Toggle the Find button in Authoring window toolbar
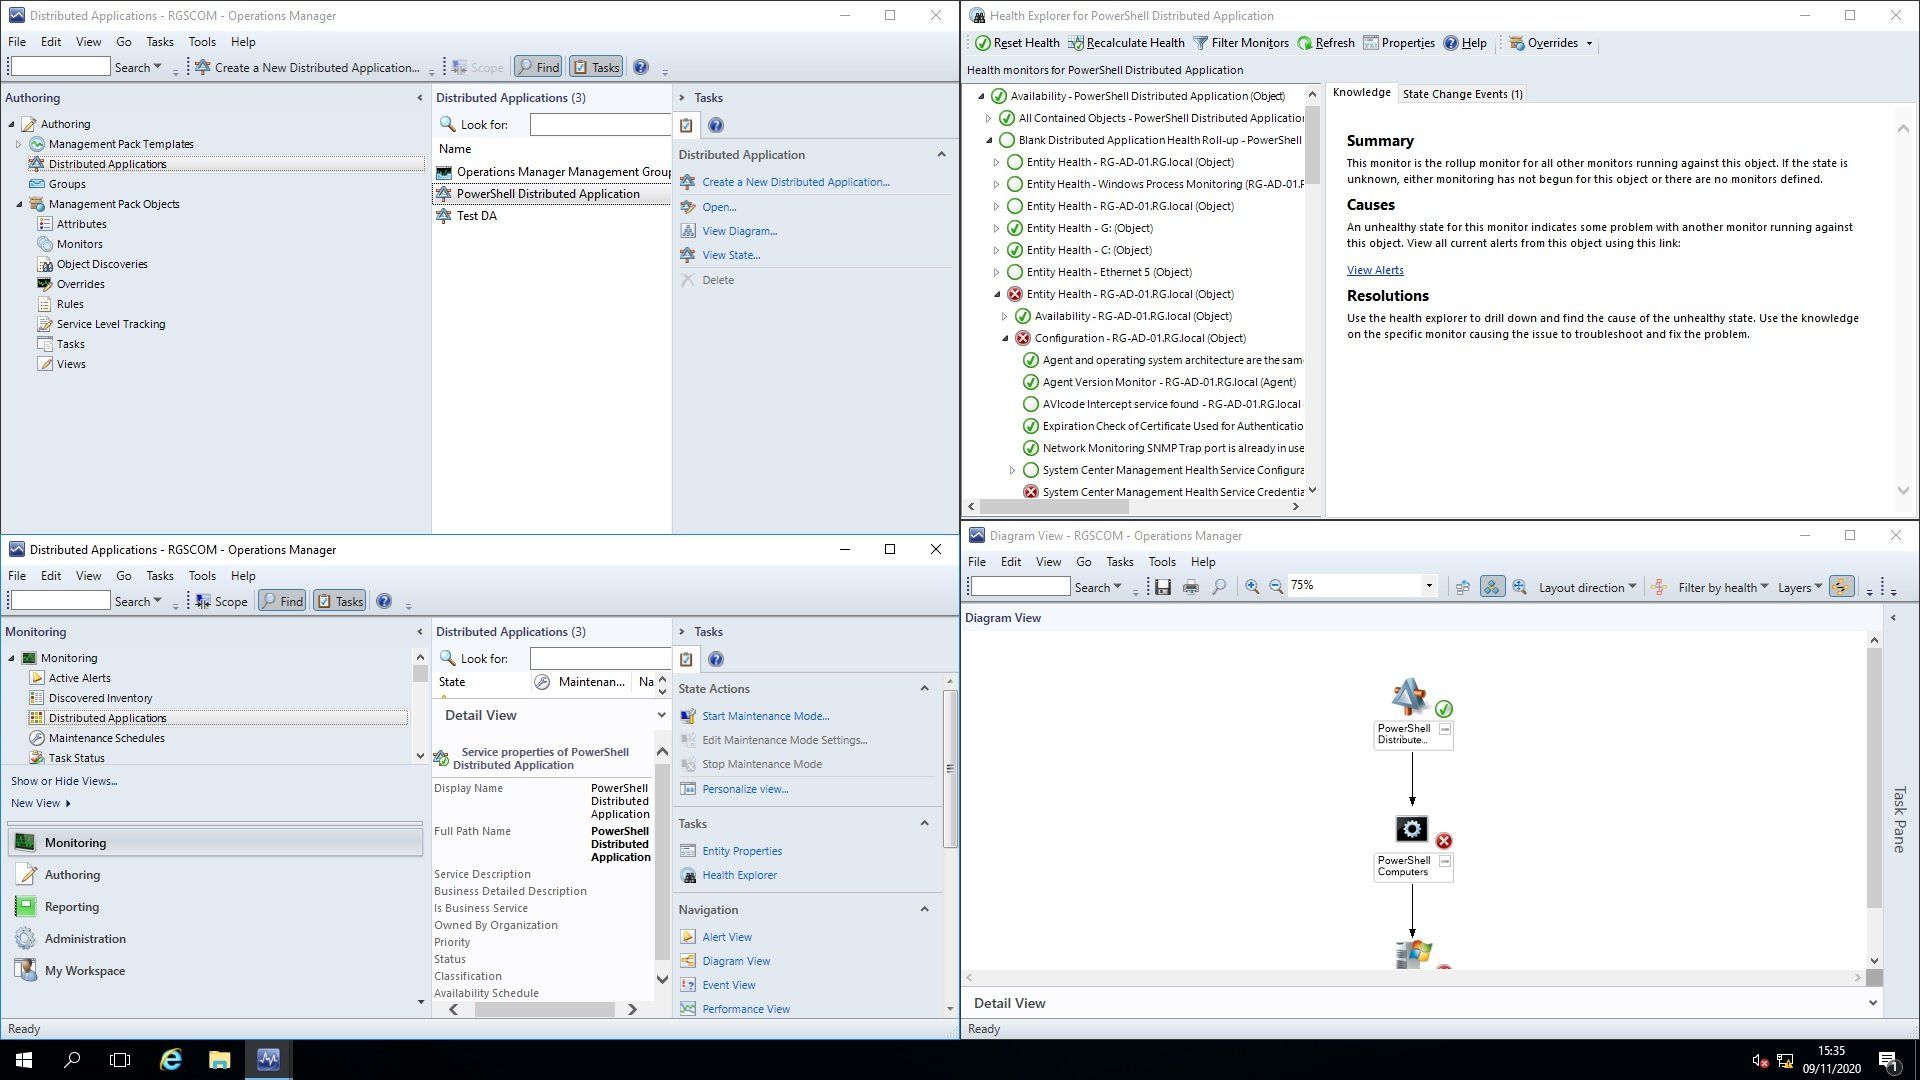Screen dimensions: 1920x1080 [538, 67]
